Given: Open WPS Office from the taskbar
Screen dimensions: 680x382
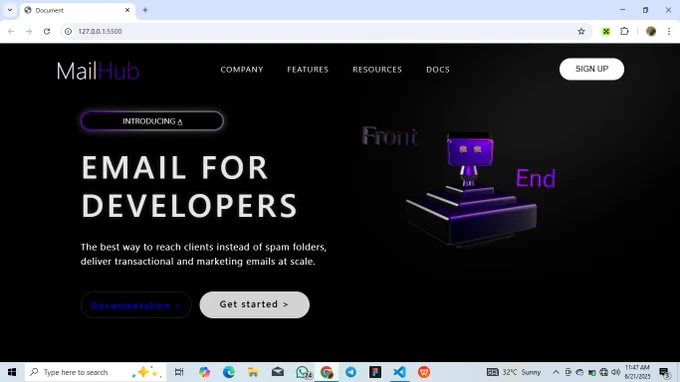Looking at the screenshot, I should click(x=424, y=372).
